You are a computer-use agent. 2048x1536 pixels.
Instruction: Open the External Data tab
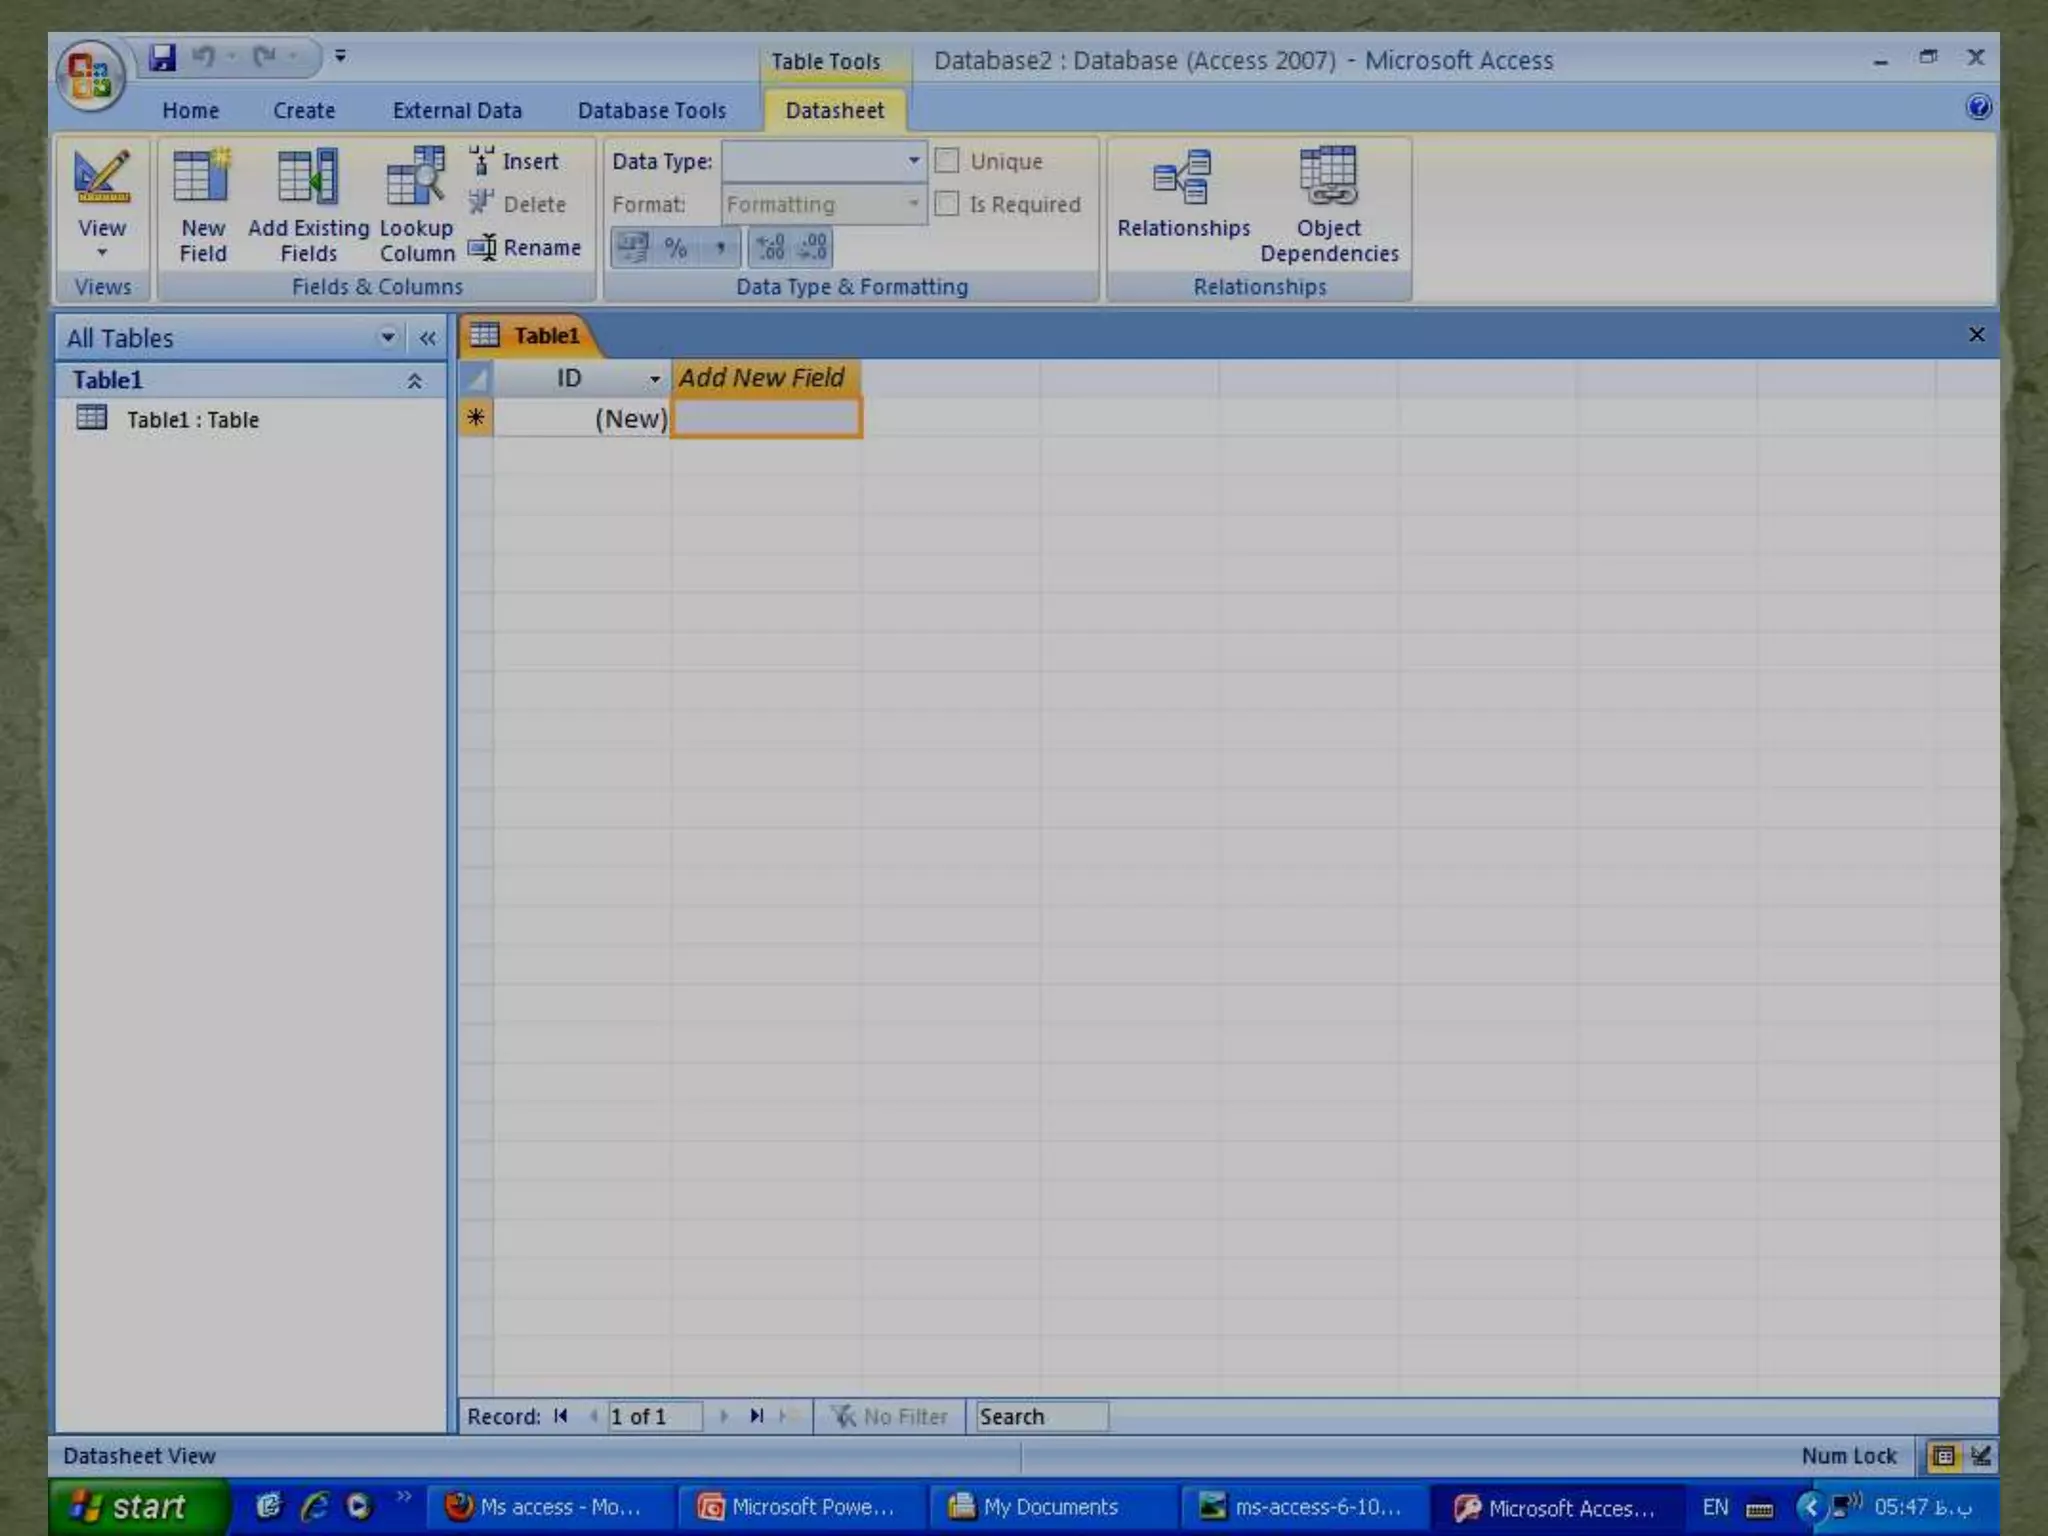457,110
